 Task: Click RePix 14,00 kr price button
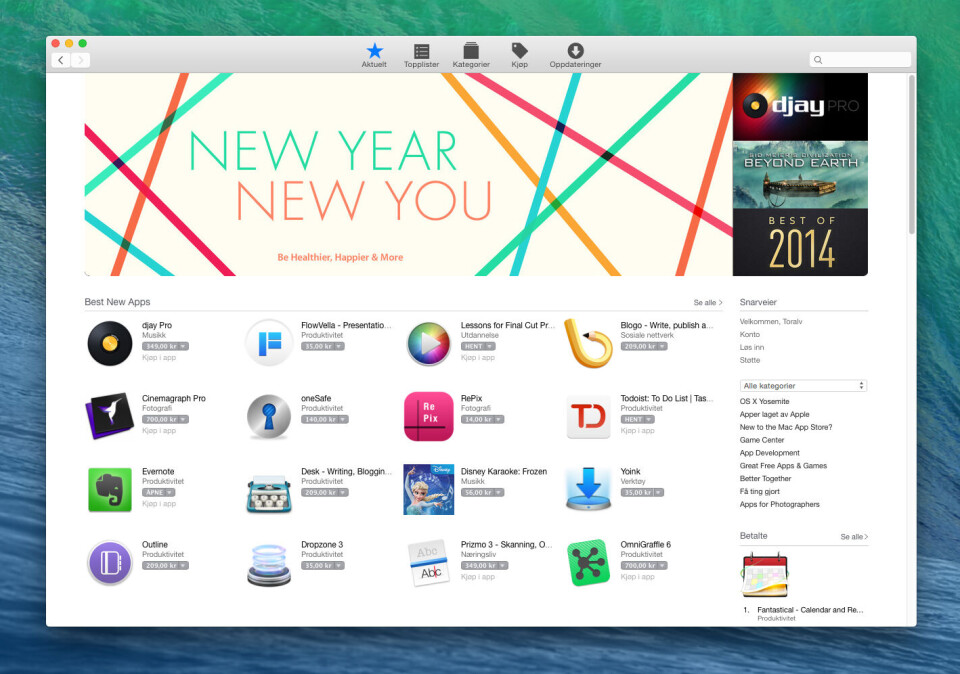pyautogui.click(x=482, y=419)
